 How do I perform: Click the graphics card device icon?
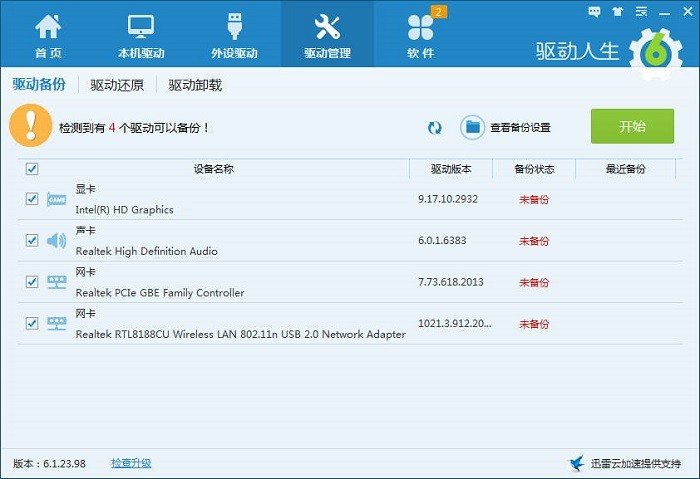(57, 199)
